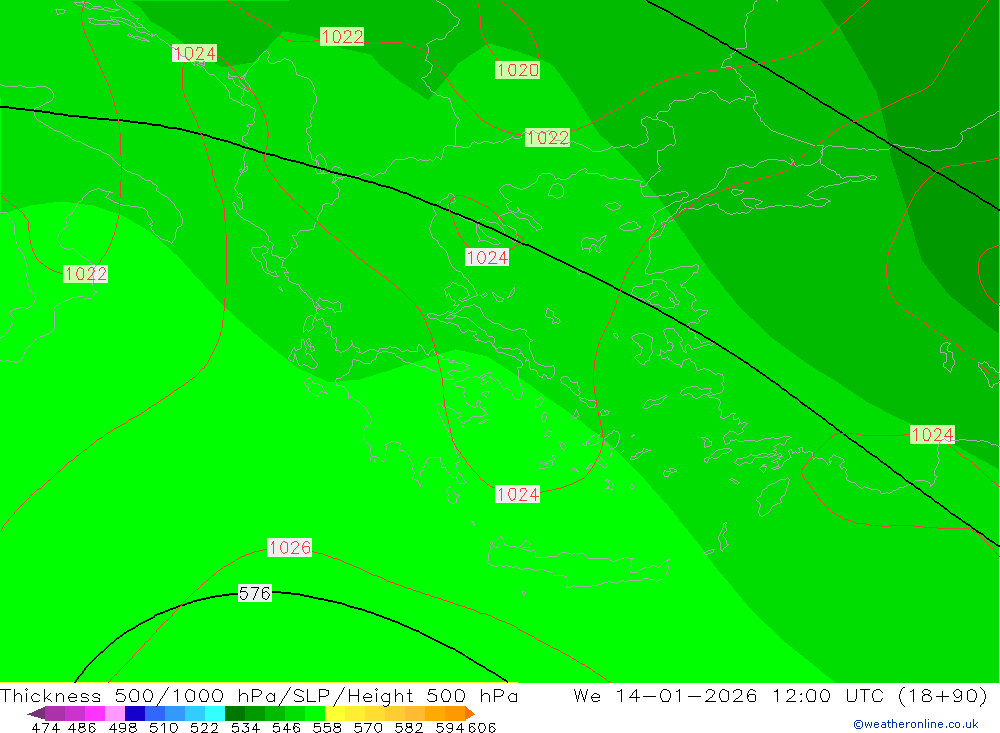Click the 1024 label directly above 1026 contour
This screenshot has height=733, width=1000.
(517, 494)
